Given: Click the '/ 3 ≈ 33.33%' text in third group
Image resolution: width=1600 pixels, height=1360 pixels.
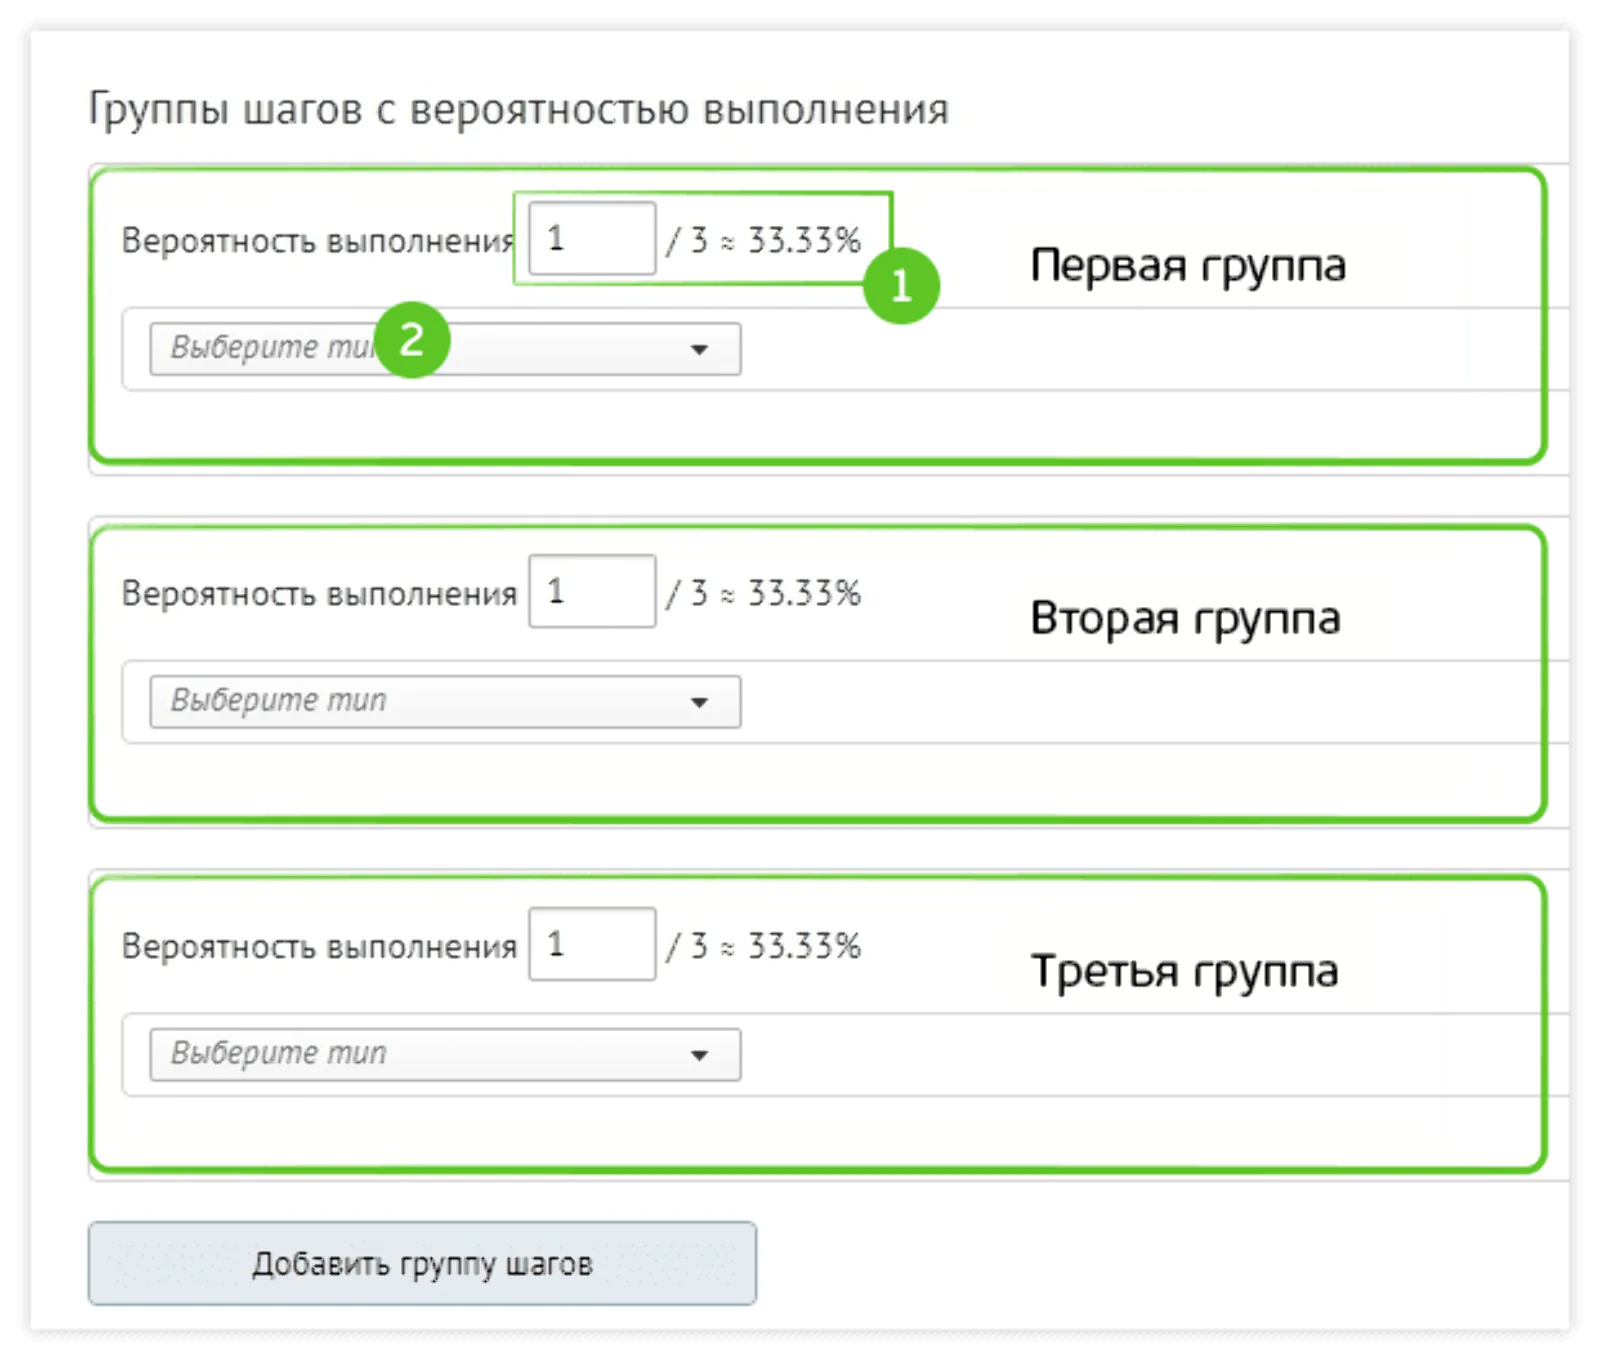Looking at the screenshot, I should point(764,946).
